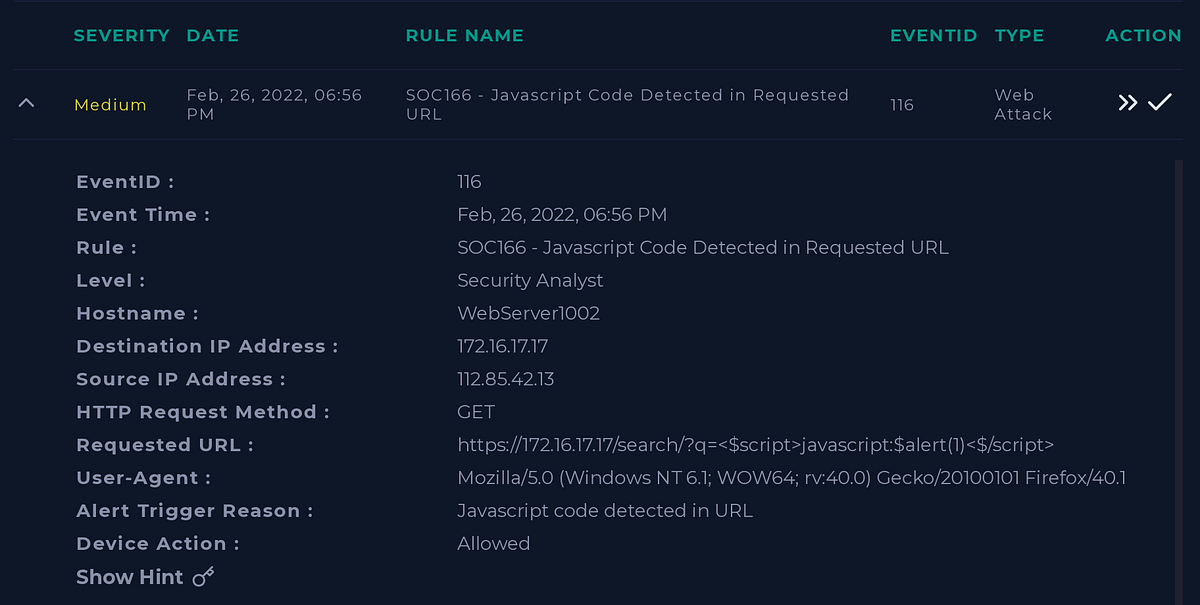1200x605 pixels.
Task: Collapse the alert details chevron
Action: coord(27,103)
